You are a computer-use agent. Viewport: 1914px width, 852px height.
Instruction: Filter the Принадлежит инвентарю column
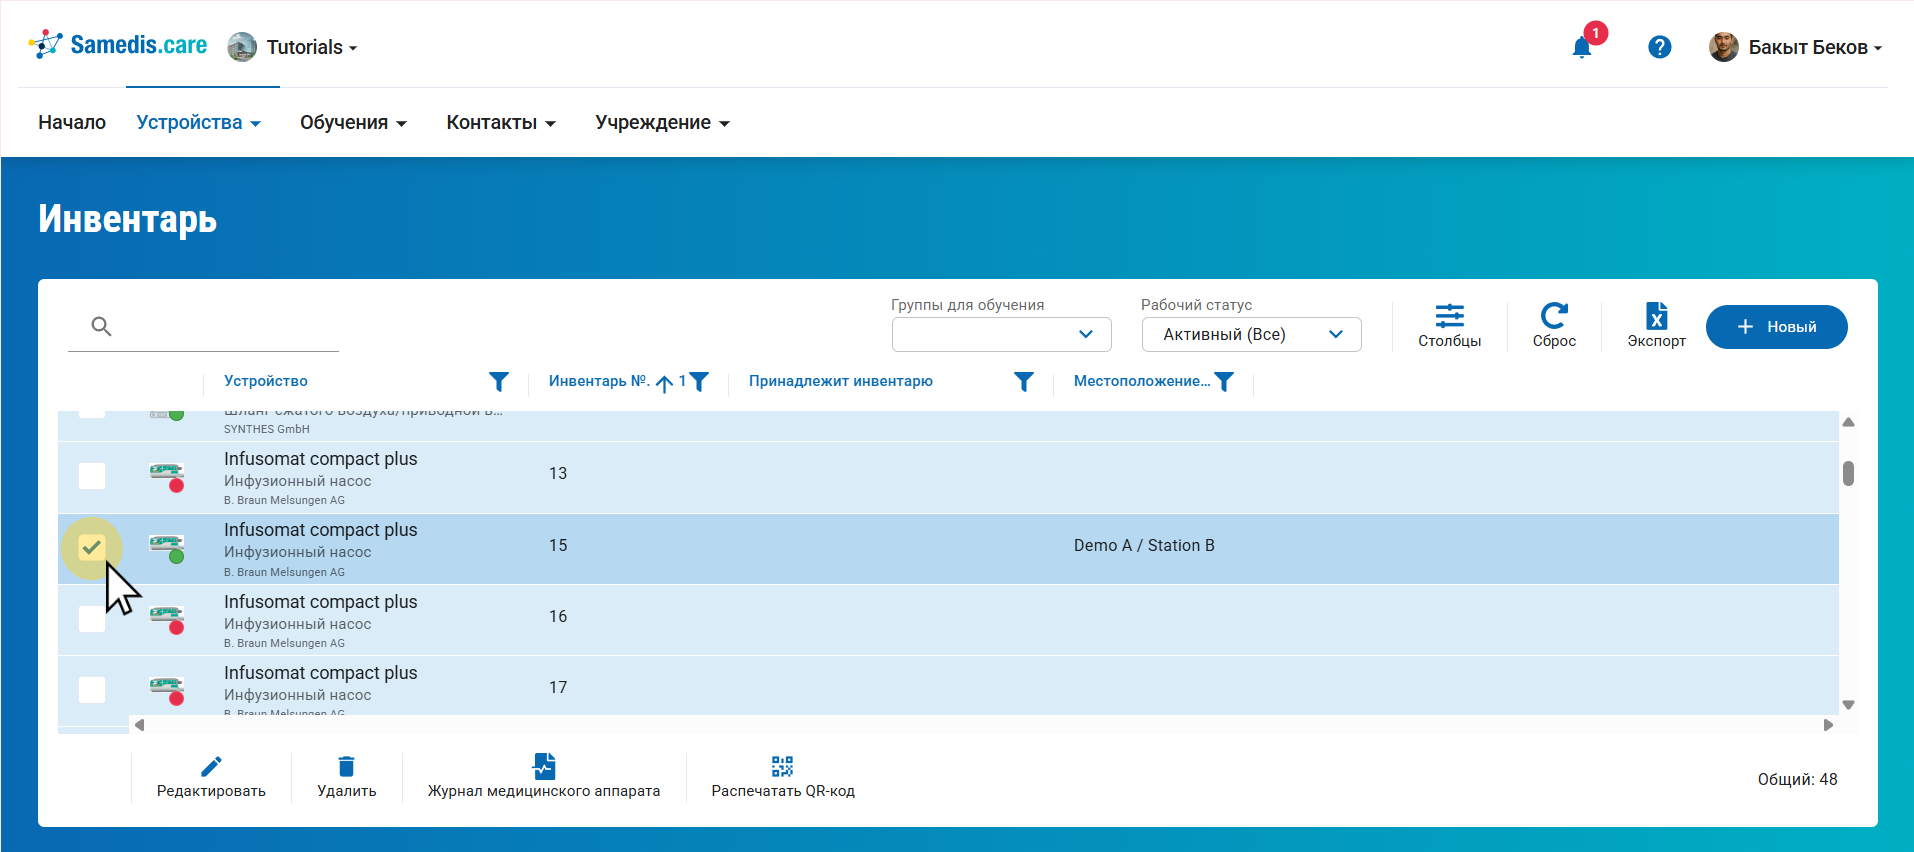(1023, 381)
